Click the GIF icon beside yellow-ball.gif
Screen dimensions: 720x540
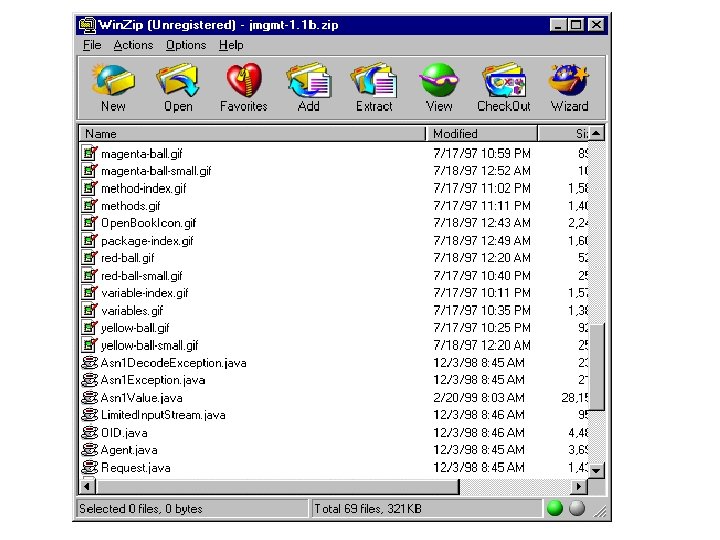tap(90, 327)
